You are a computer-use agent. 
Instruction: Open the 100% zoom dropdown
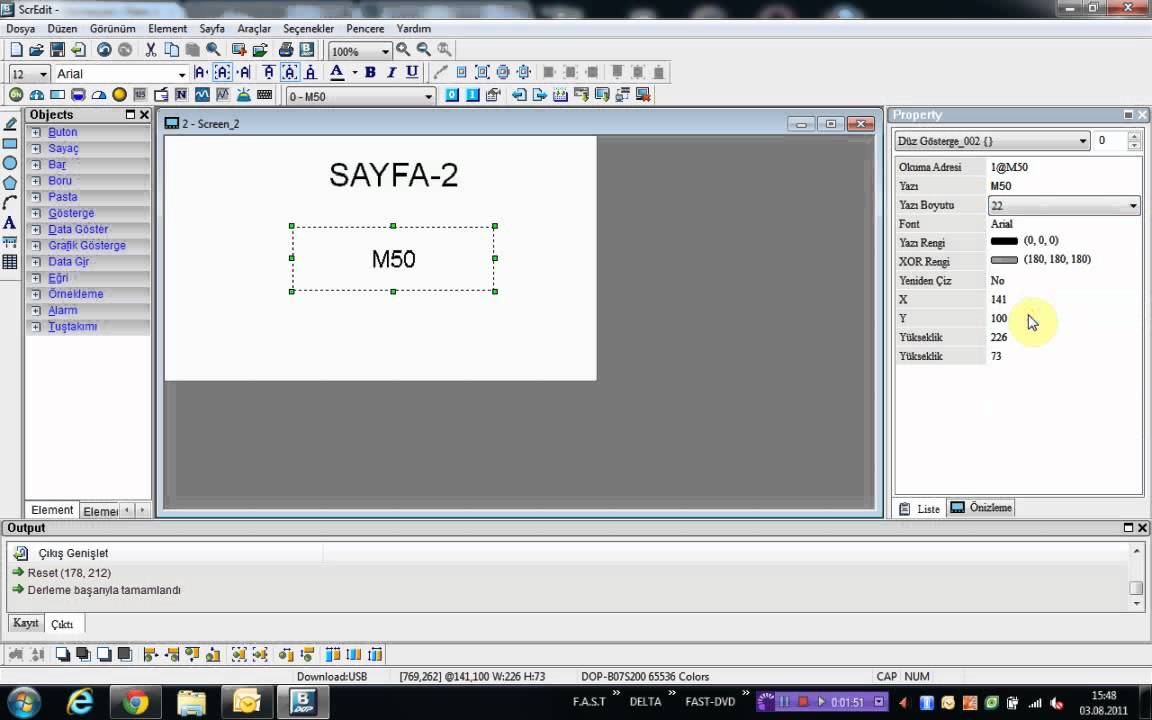click(x=385, y=51)
